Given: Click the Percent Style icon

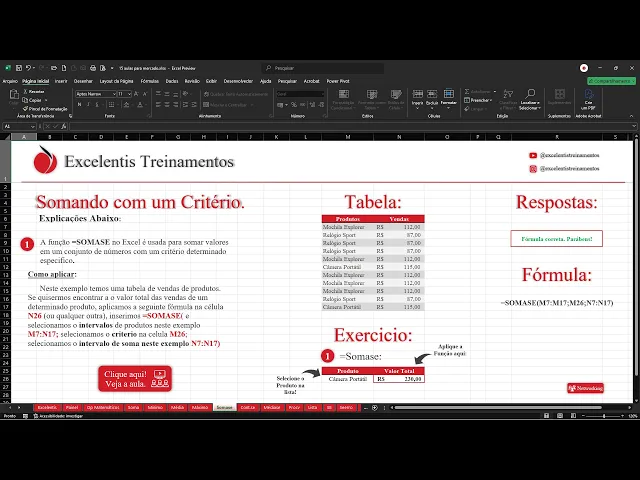Looking at the screenshot, I should coord(294,105).
